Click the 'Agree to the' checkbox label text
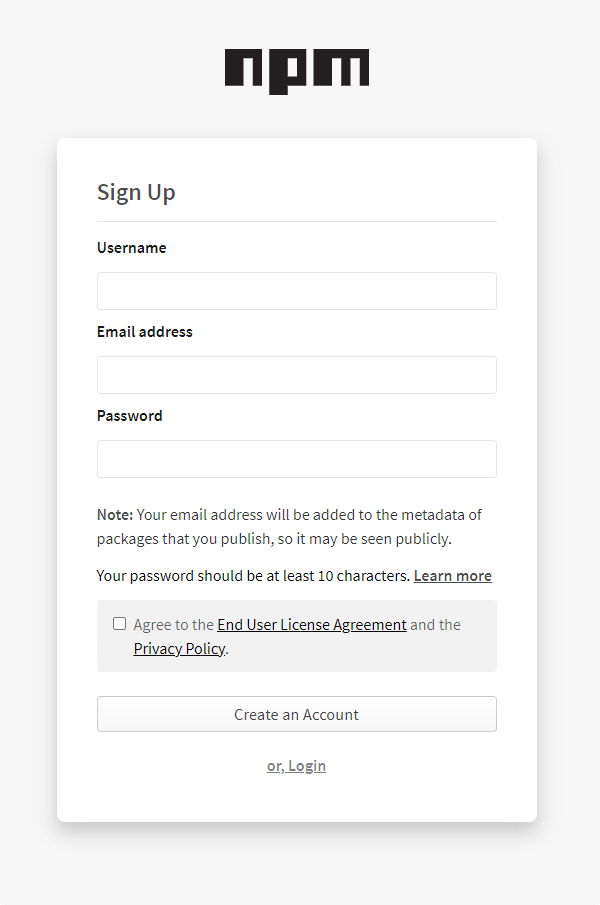The height and width of the screenshot is (905, 600). (174, 625)
